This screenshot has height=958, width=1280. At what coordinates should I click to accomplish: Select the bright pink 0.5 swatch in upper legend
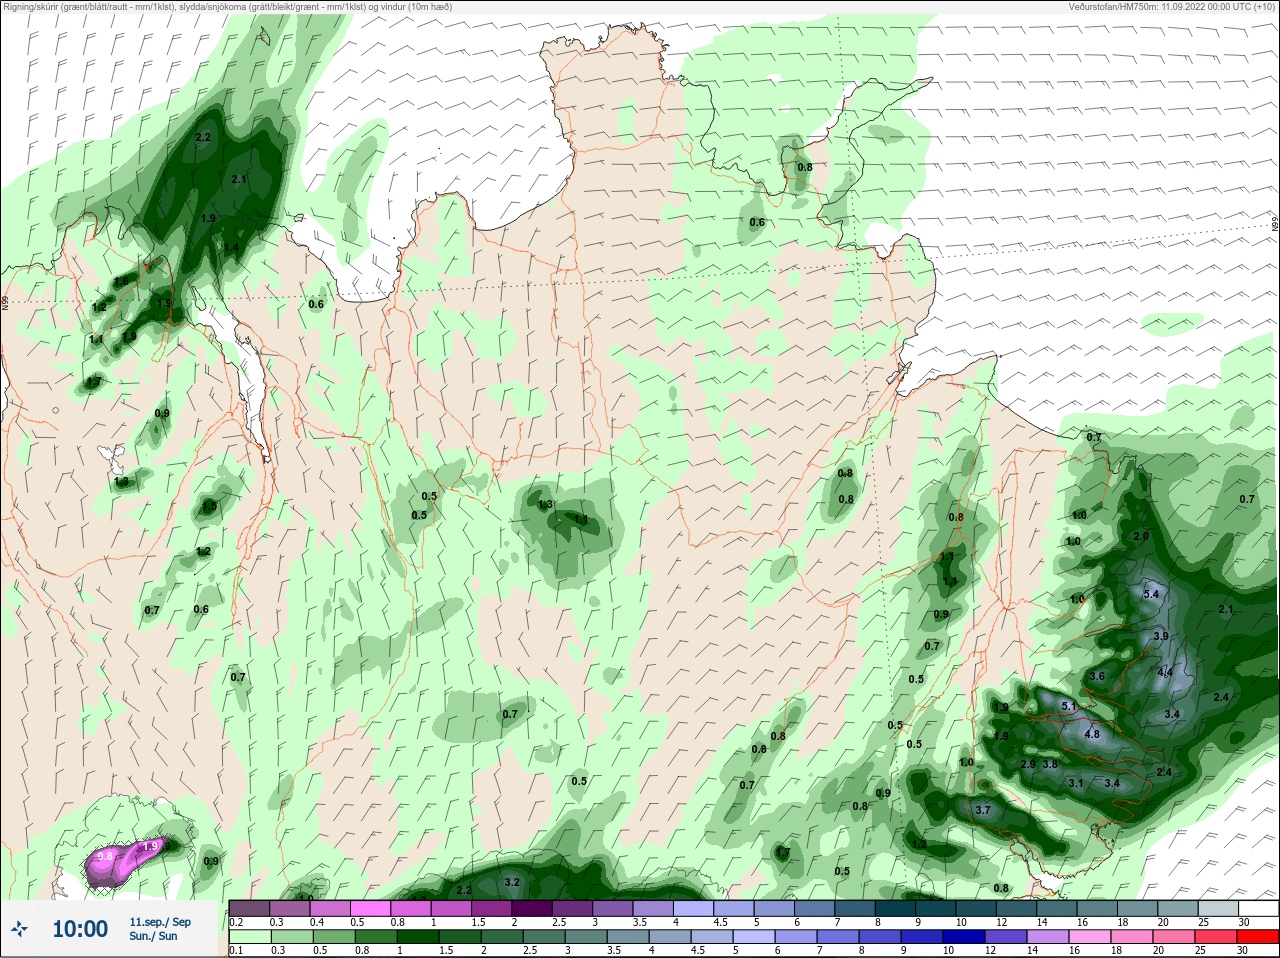370,907
